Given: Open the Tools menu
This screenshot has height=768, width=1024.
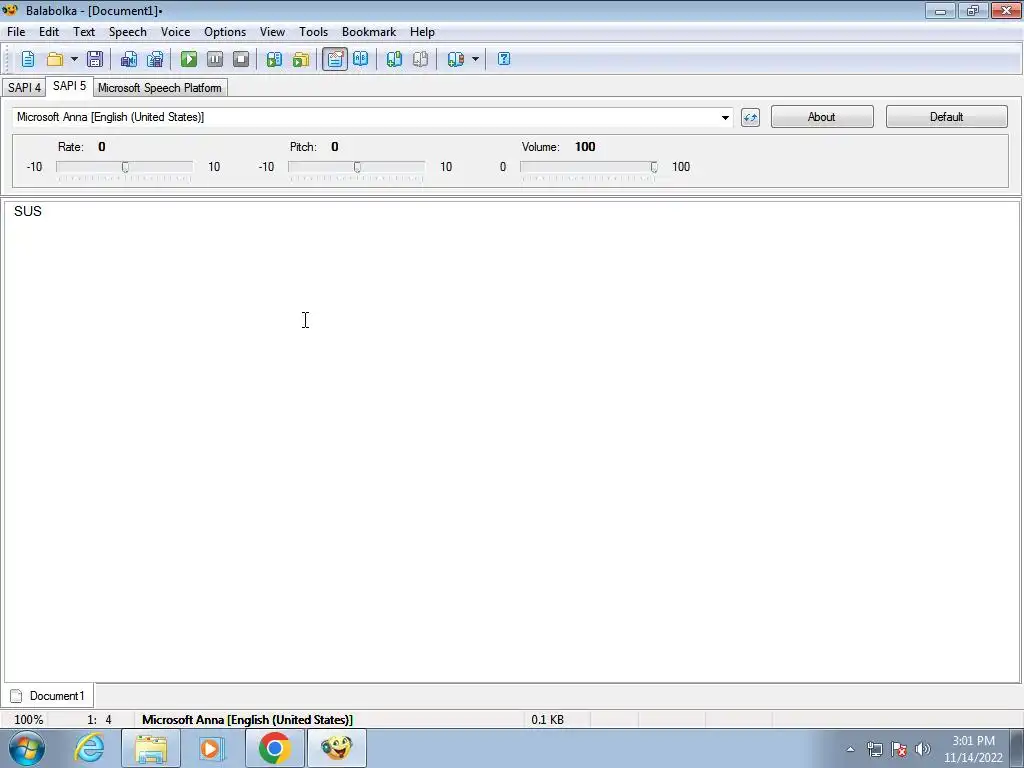Looking at the screenshot, I should tap(313, 32).
